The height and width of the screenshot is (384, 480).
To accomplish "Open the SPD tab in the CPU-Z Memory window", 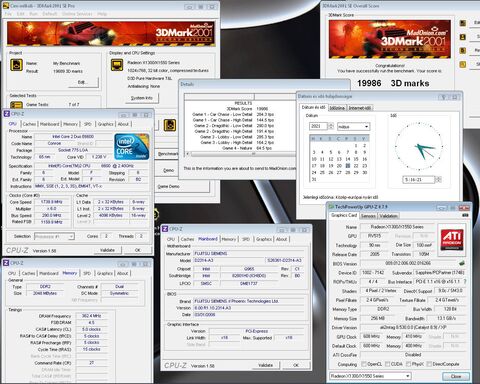I will pos(87,273).
